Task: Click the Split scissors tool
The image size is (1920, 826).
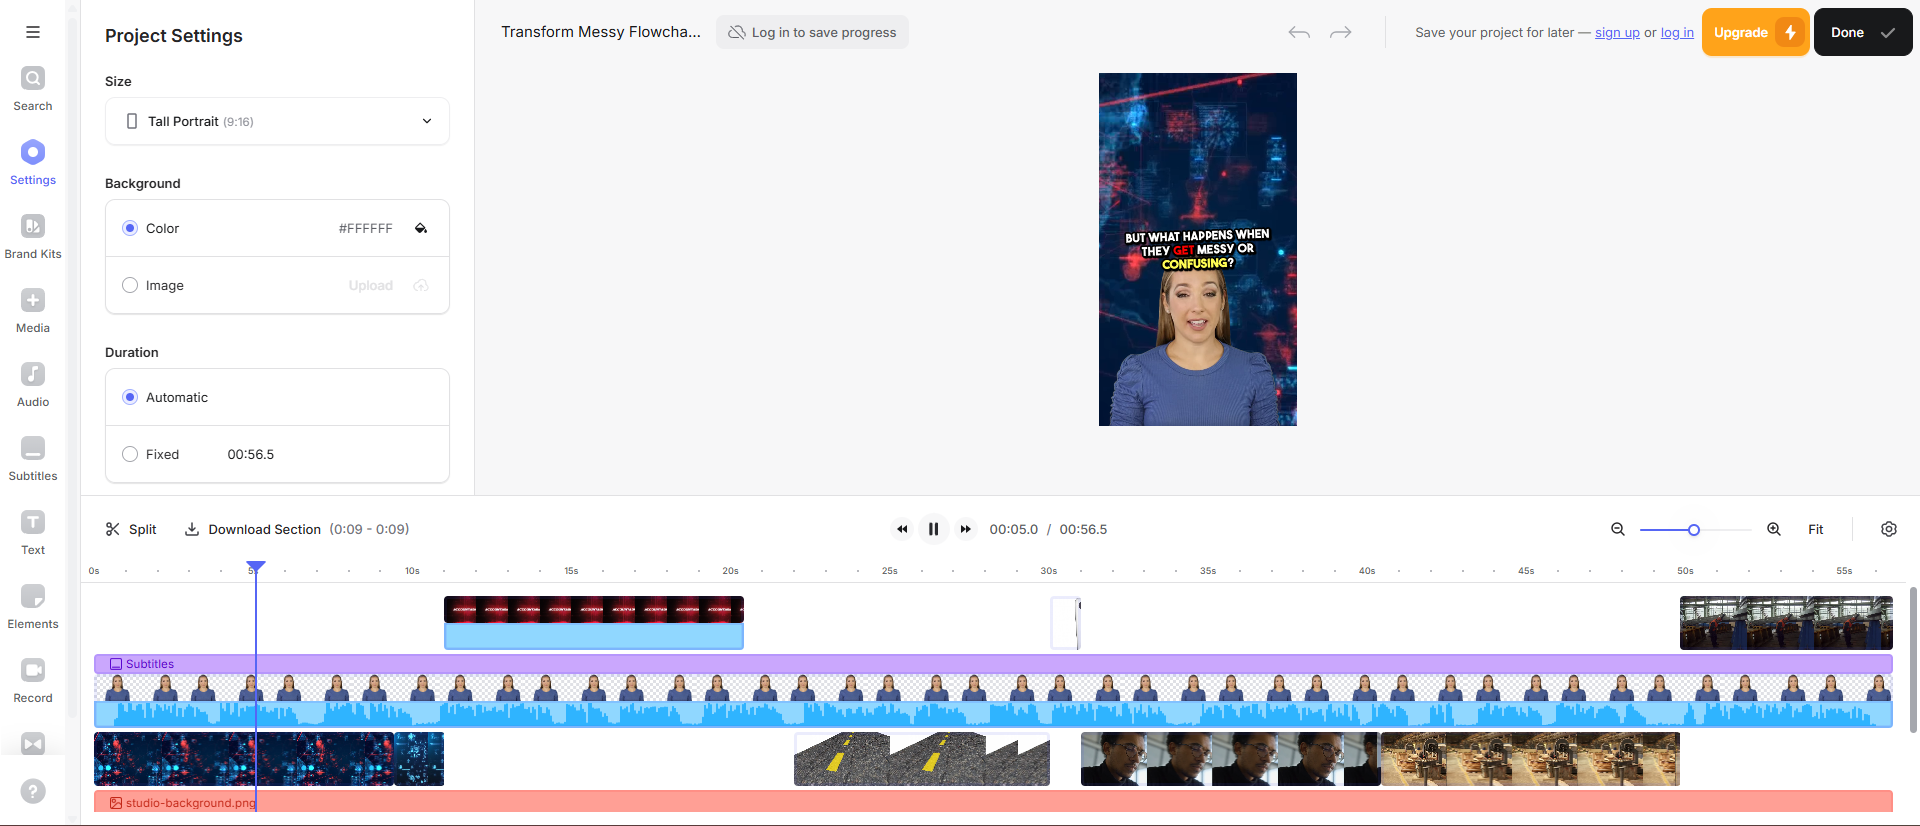Action: click(x=131, y=529)
